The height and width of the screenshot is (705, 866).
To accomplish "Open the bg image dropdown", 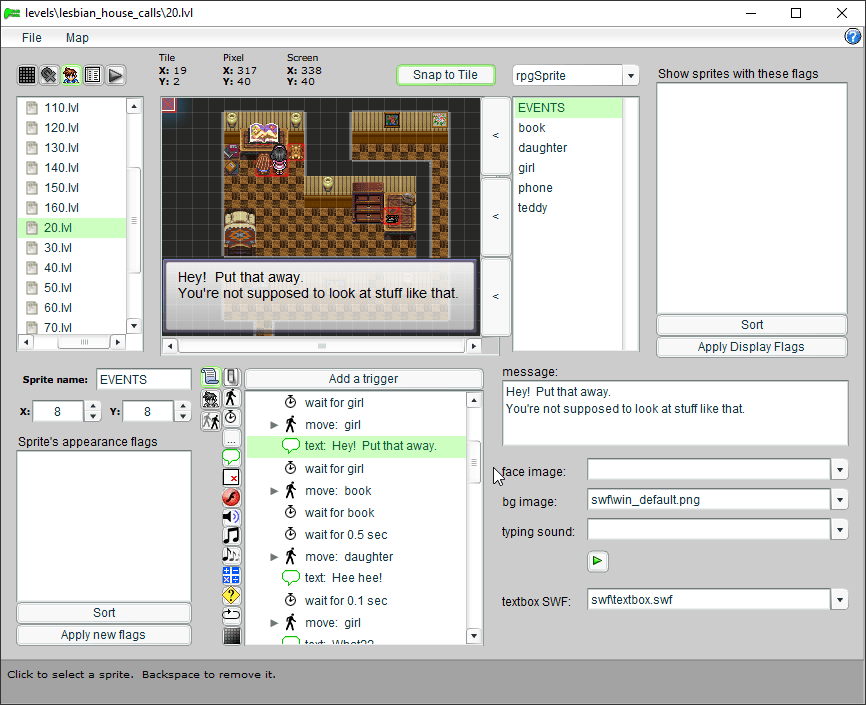I will pos(838,500).
